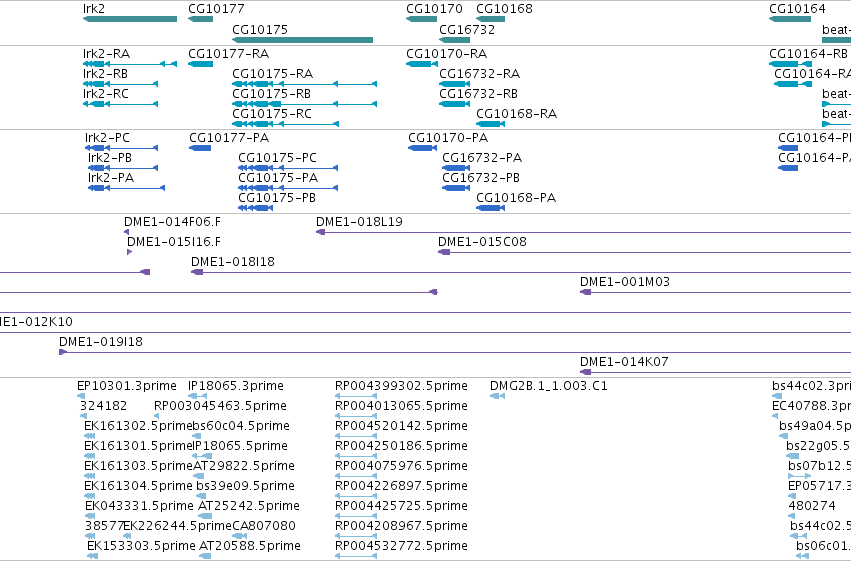Select EST RP003045463.5prime
Screen dimensions: 851x561
(156, 416)
